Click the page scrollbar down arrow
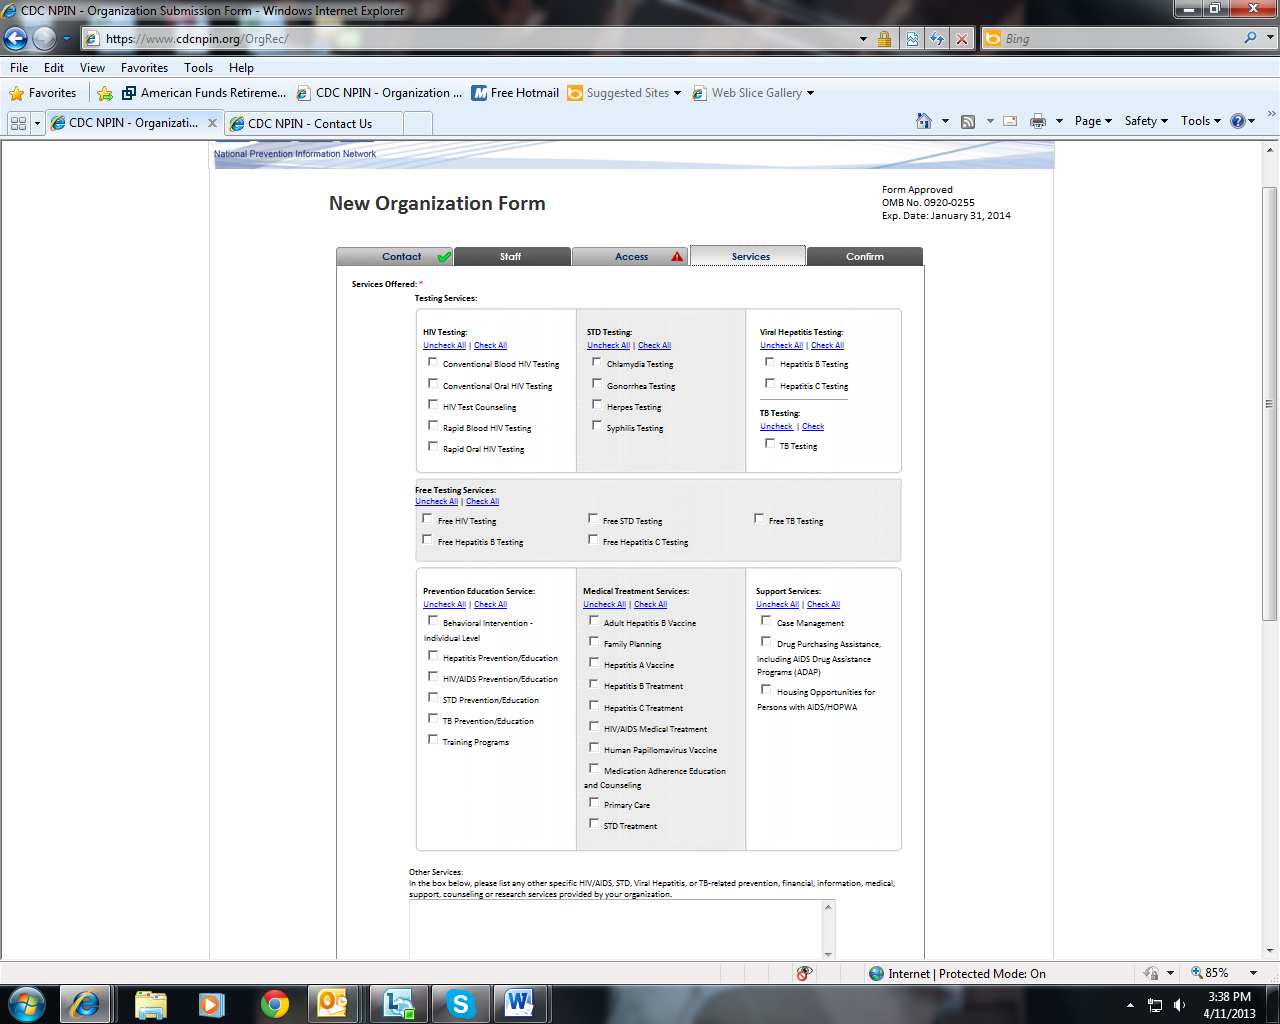 [x=1270, y=951]
